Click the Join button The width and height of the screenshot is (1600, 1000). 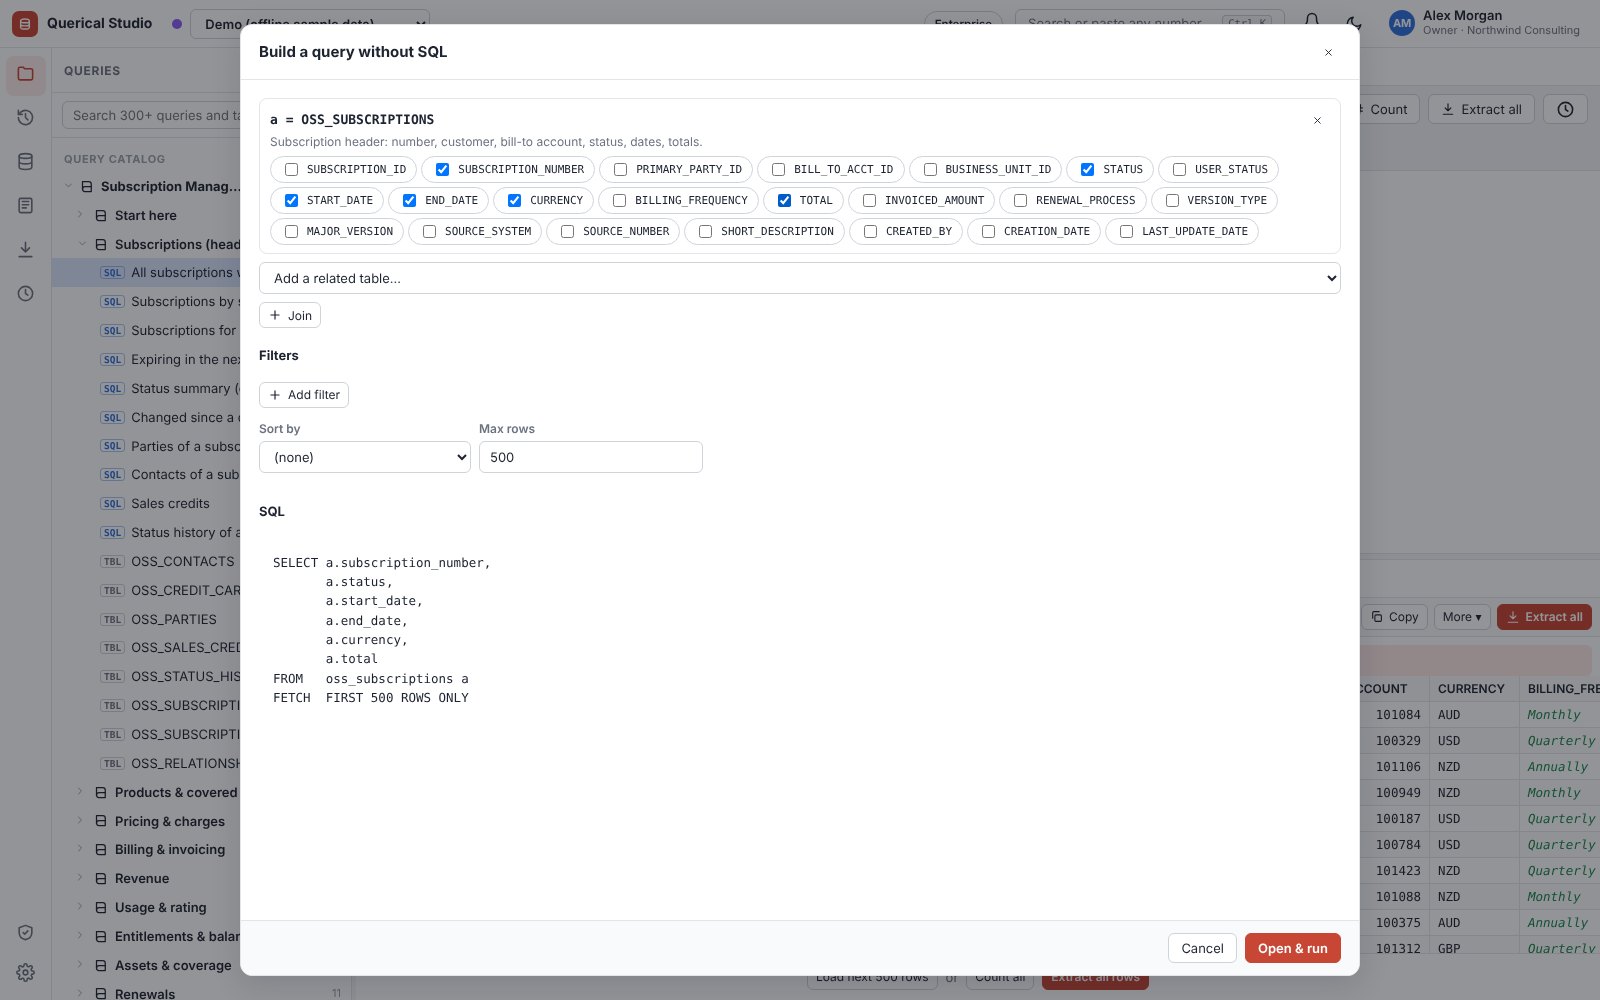(290, 316)
